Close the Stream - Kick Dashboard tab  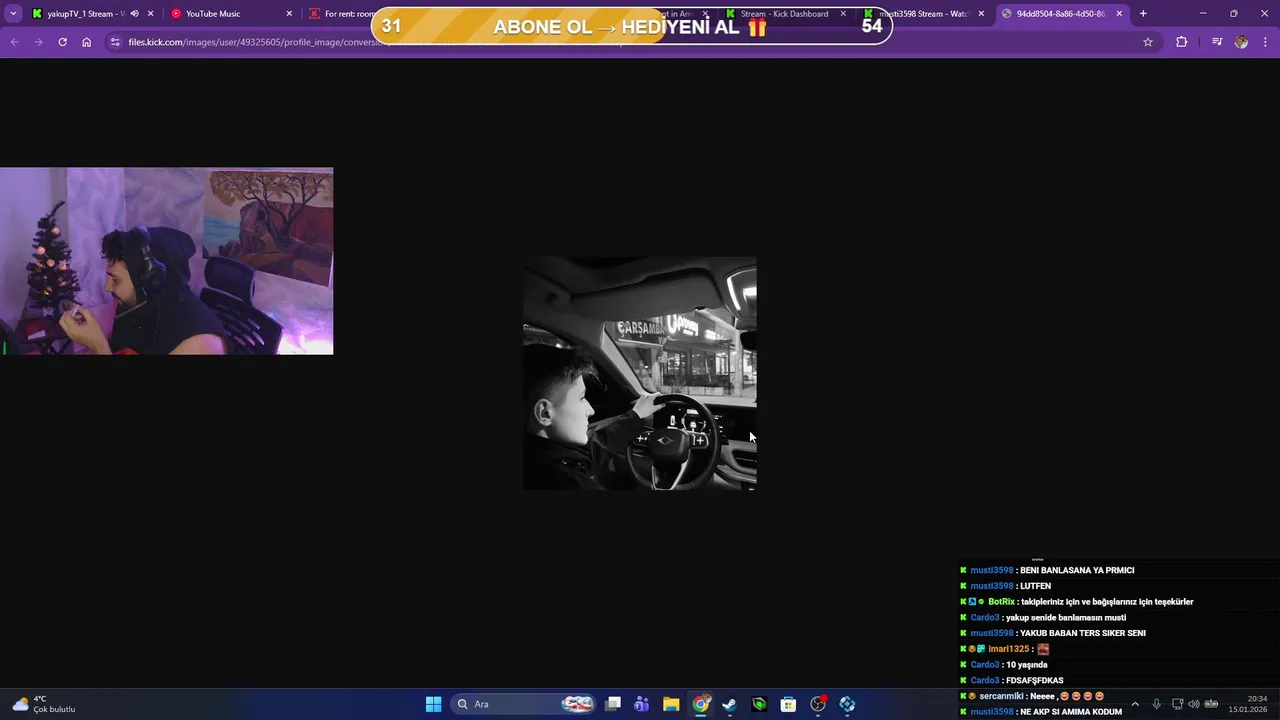(843, 14)
